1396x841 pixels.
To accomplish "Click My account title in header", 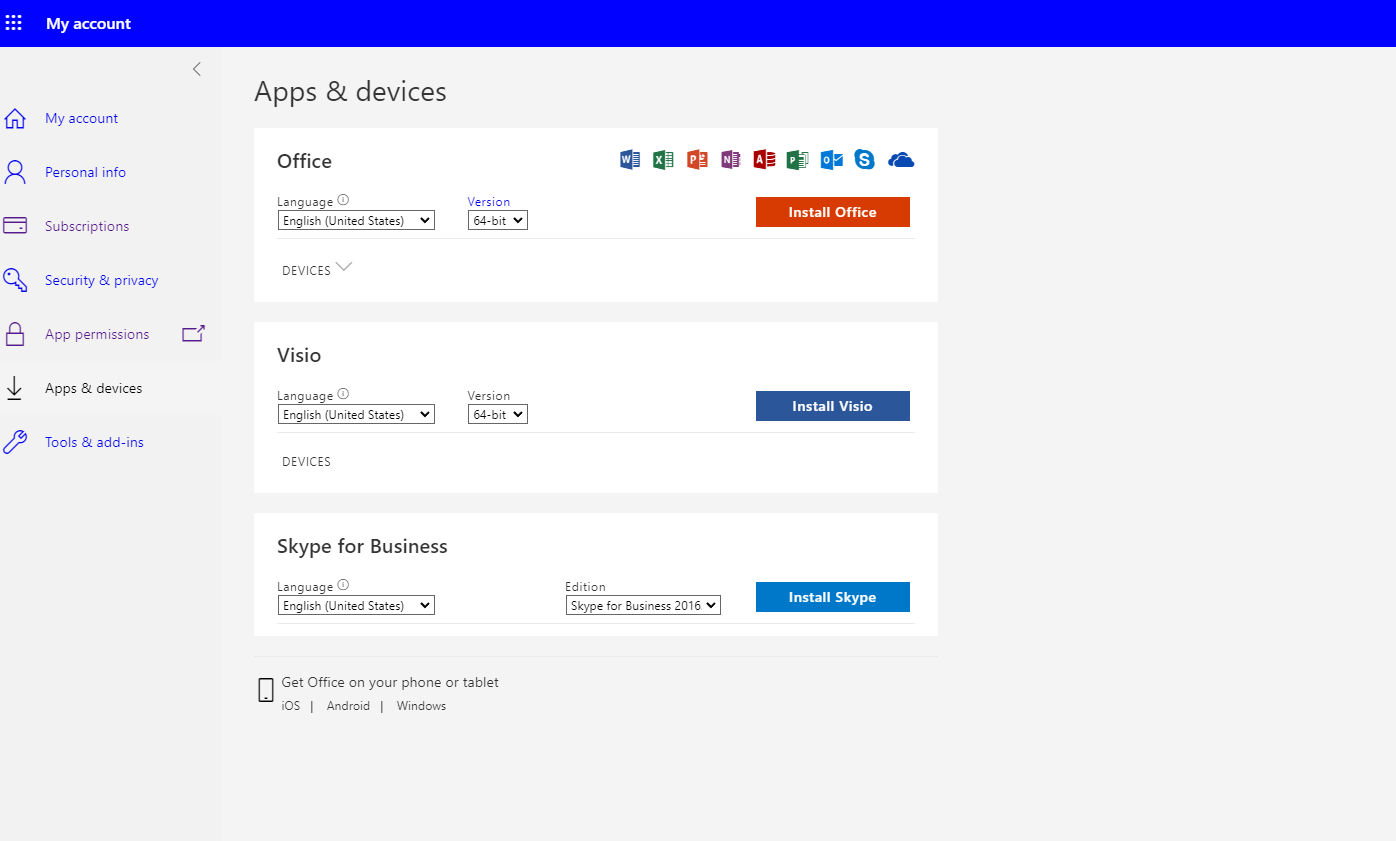I will pyautogui.click(x=88, y=24).
